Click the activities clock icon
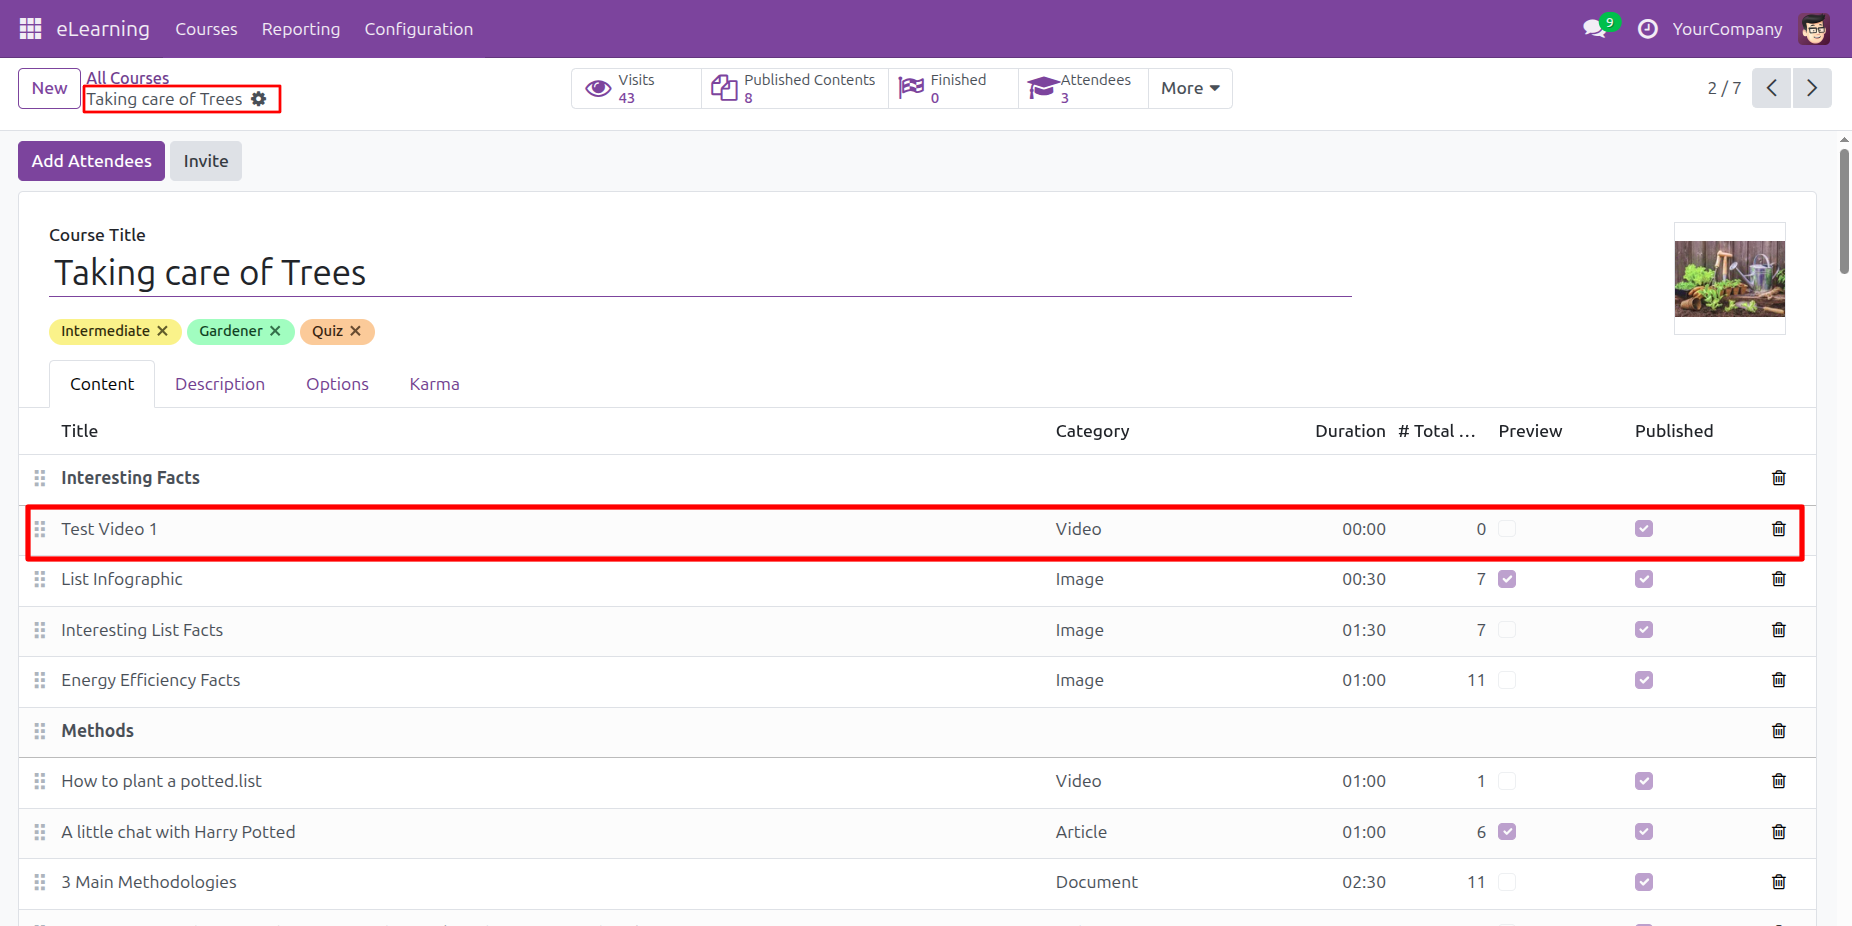The height and width of the screenshot is (926, 1852). click(x=1647, y=29)
